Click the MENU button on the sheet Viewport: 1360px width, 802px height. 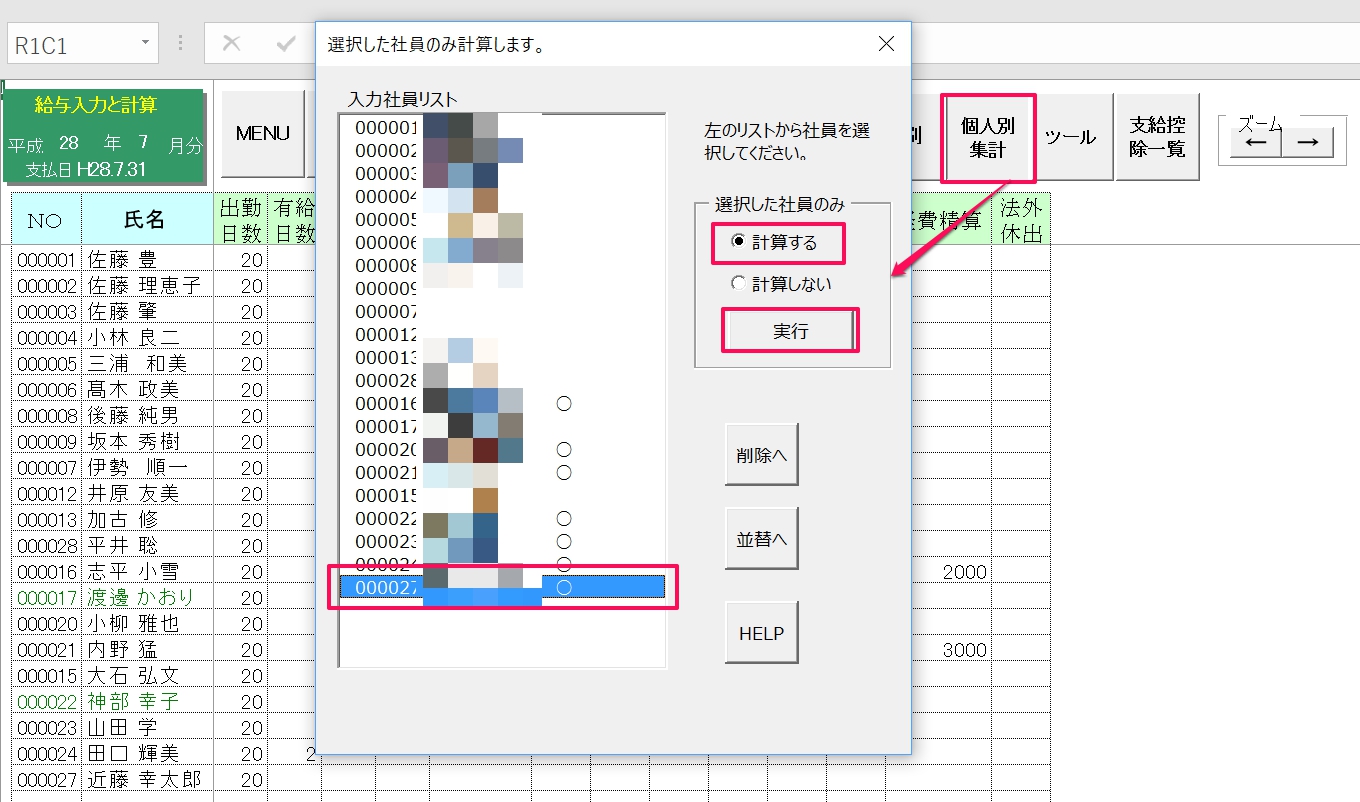pos(263,134)
